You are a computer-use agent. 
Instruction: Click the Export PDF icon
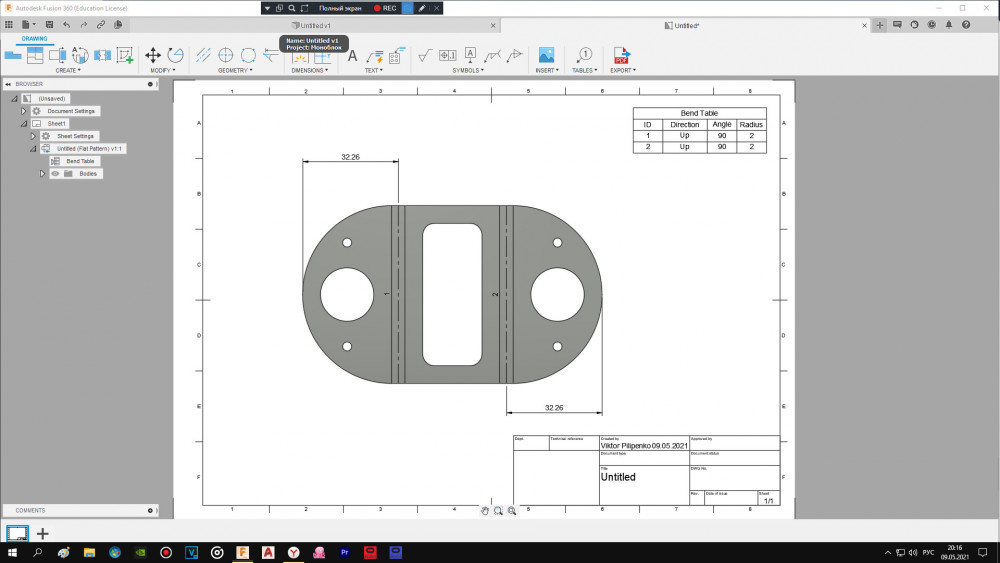click(x=621, y=55)
